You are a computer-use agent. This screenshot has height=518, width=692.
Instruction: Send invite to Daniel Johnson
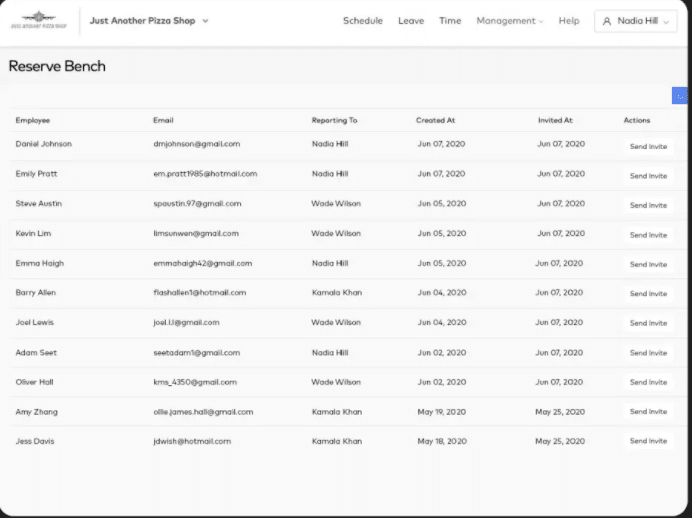pos(648,146)
